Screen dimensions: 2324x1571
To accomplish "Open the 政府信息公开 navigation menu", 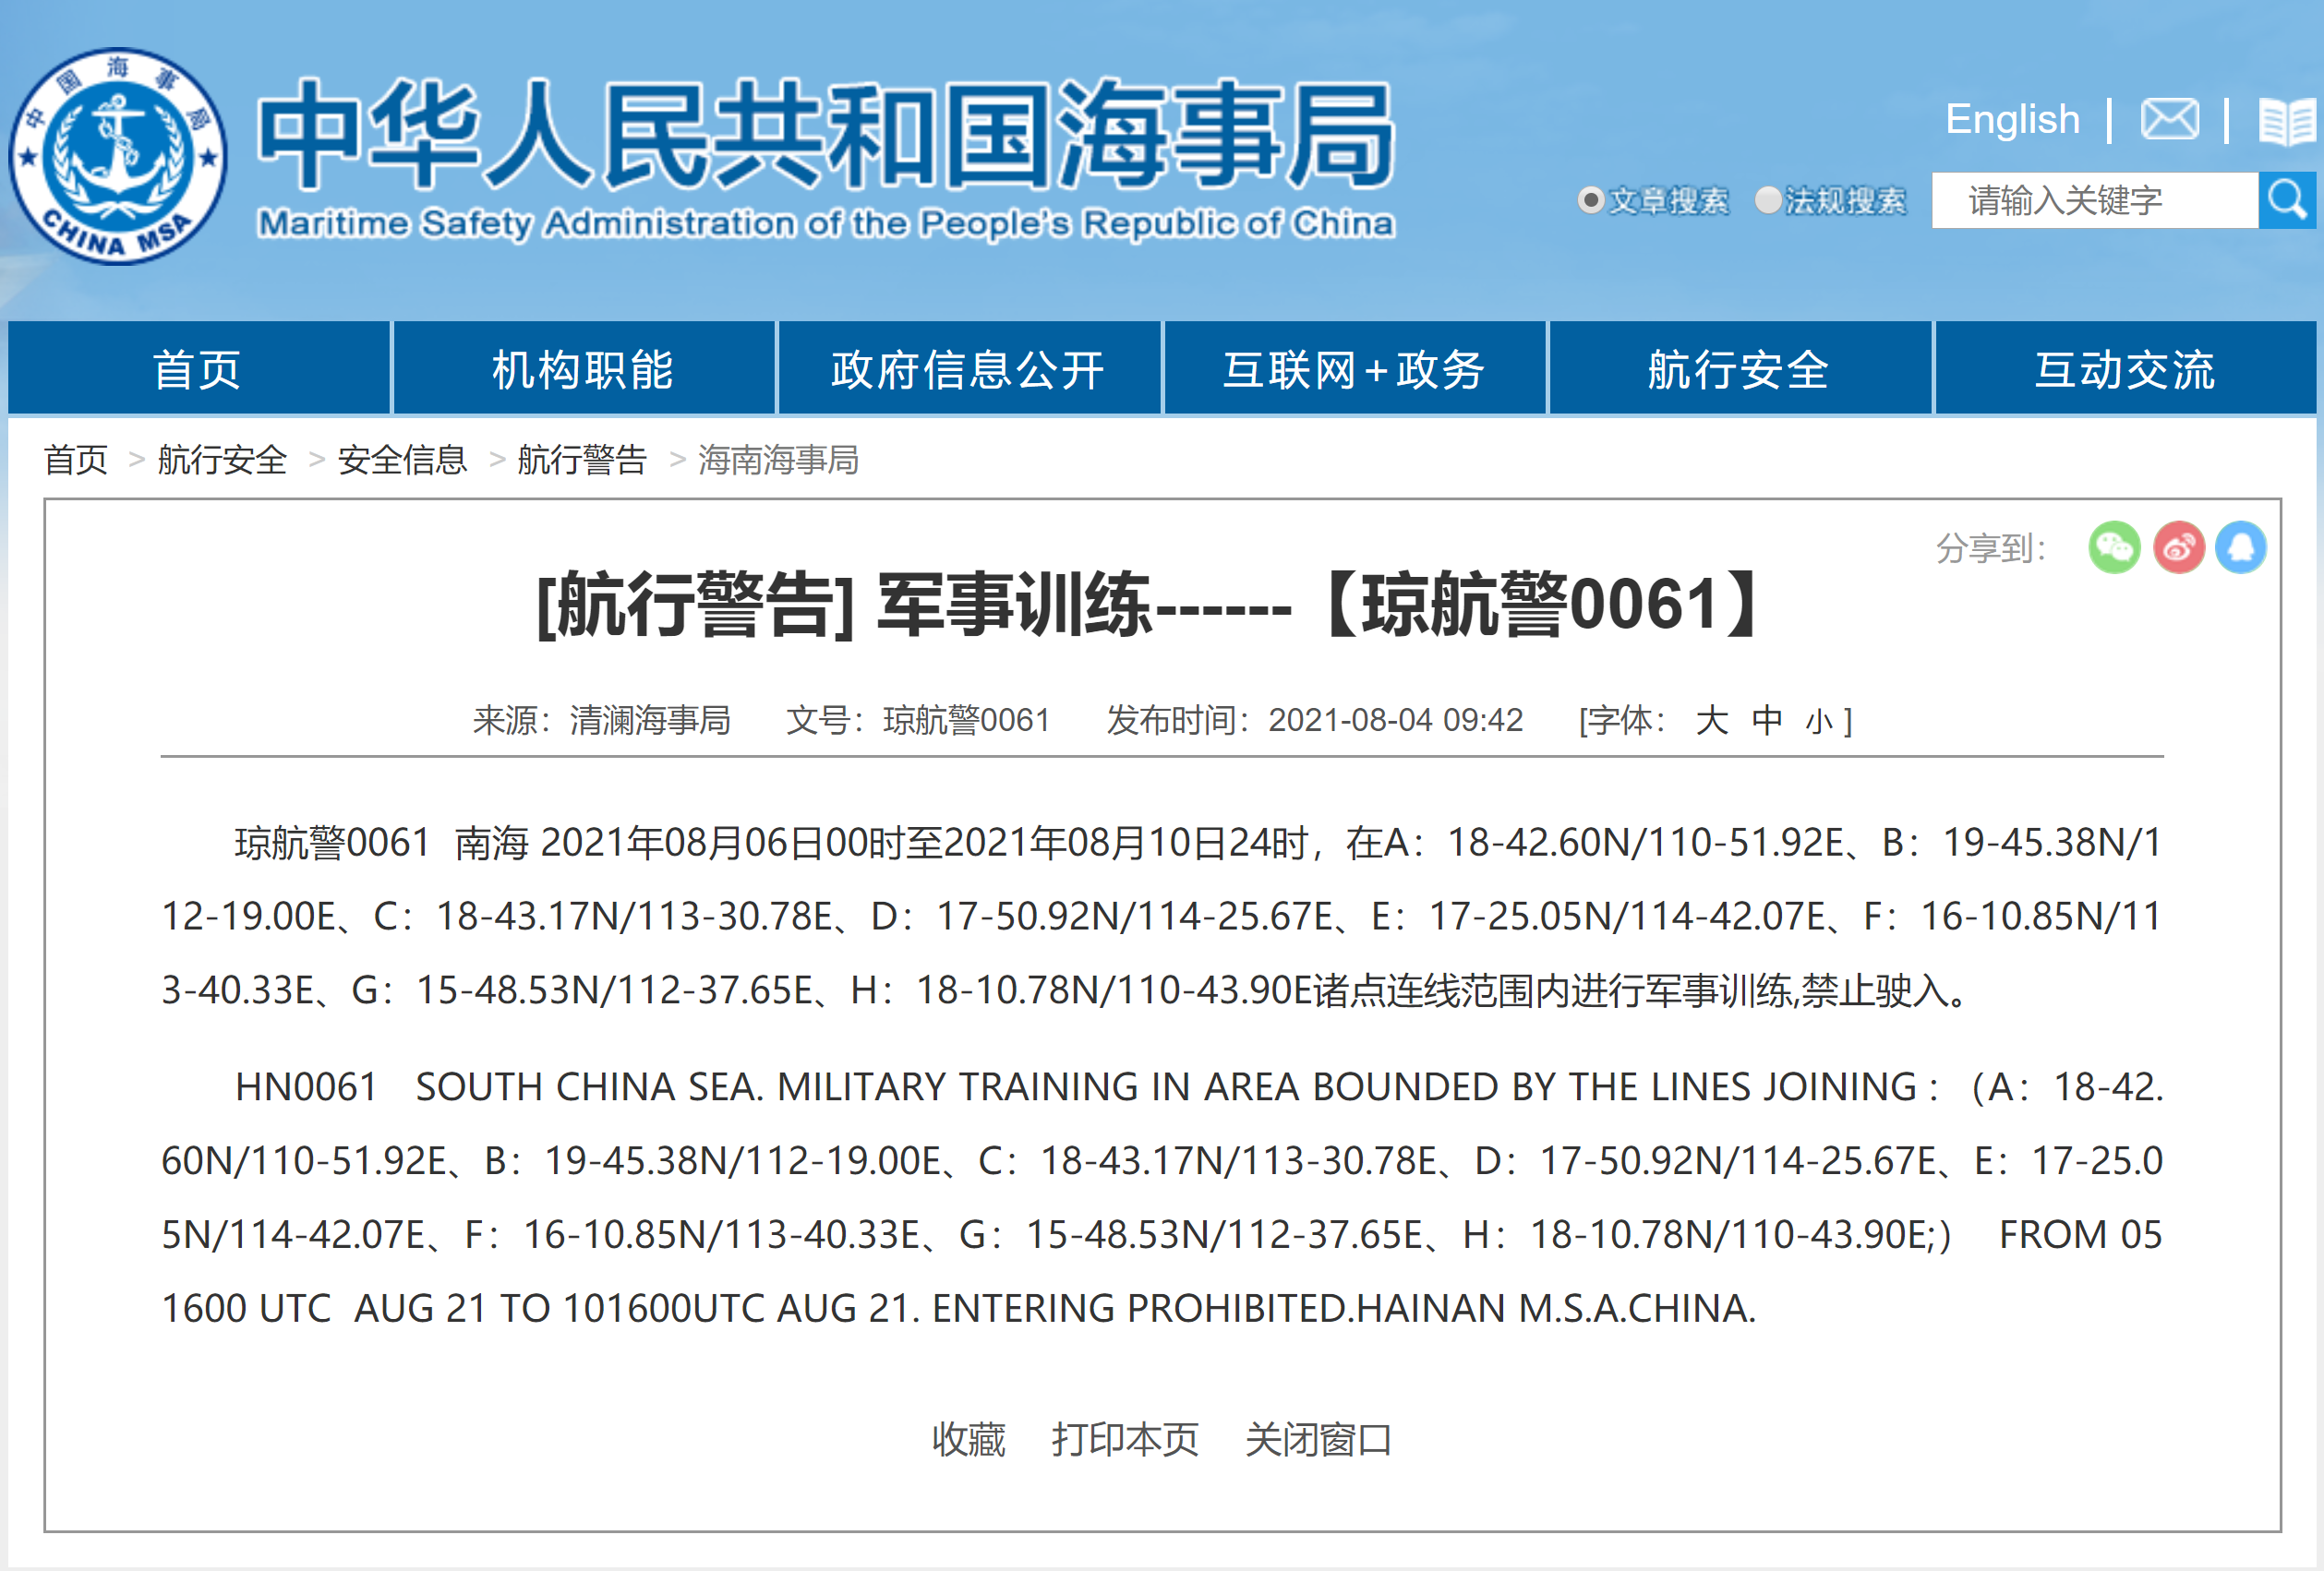I will (x=968, y=369).
